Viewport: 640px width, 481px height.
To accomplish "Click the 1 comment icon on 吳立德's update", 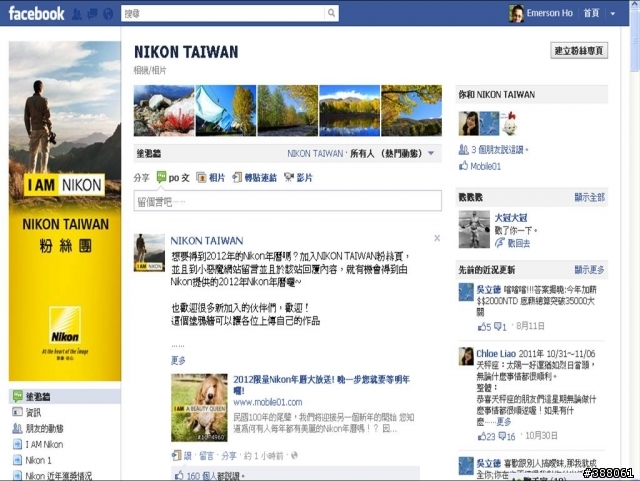I will coord(500,327).
